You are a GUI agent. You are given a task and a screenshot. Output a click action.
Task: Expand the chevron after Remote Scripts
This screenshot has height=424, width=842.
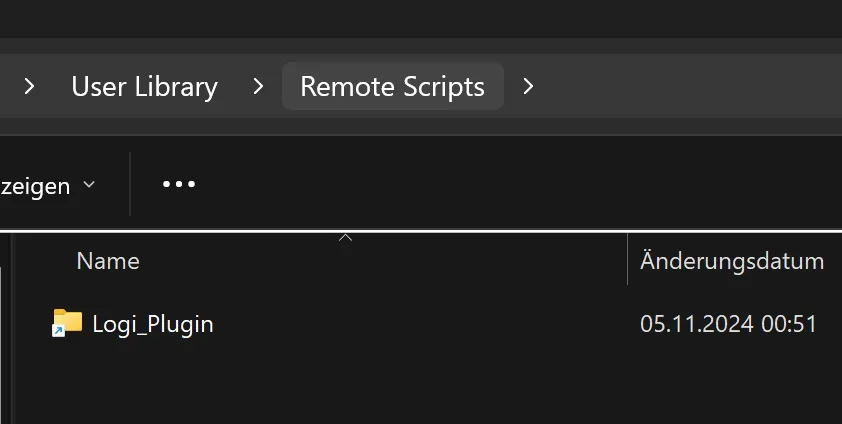coord(529,87)
